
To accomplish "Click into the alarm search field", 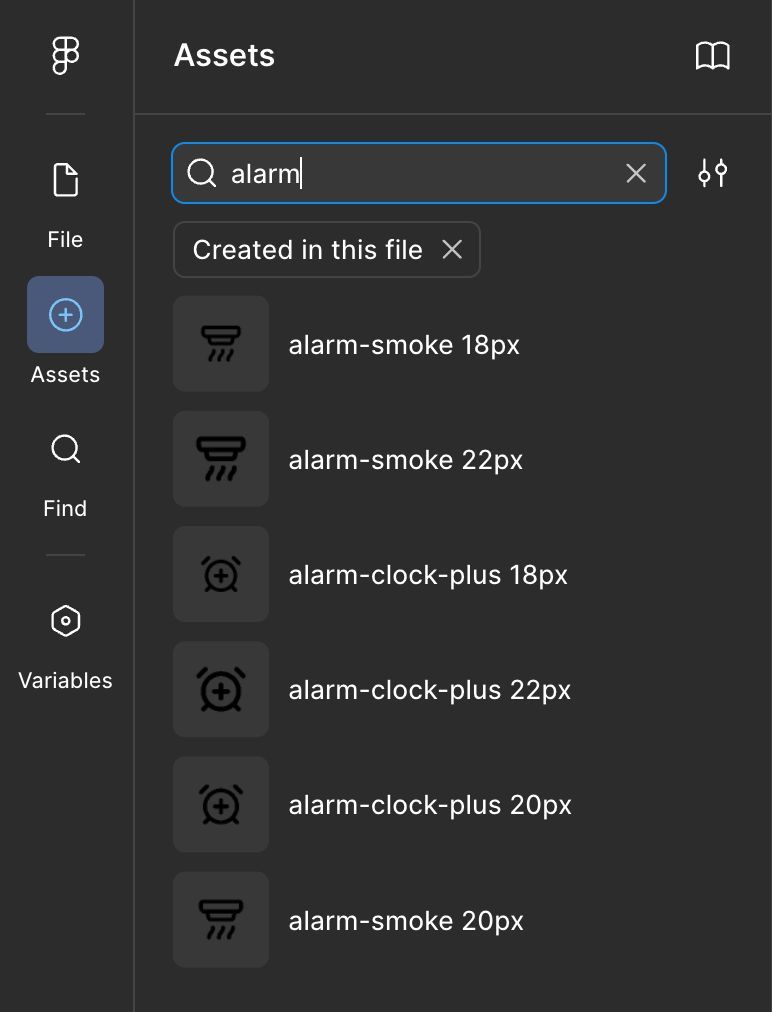I will point(419,173).
